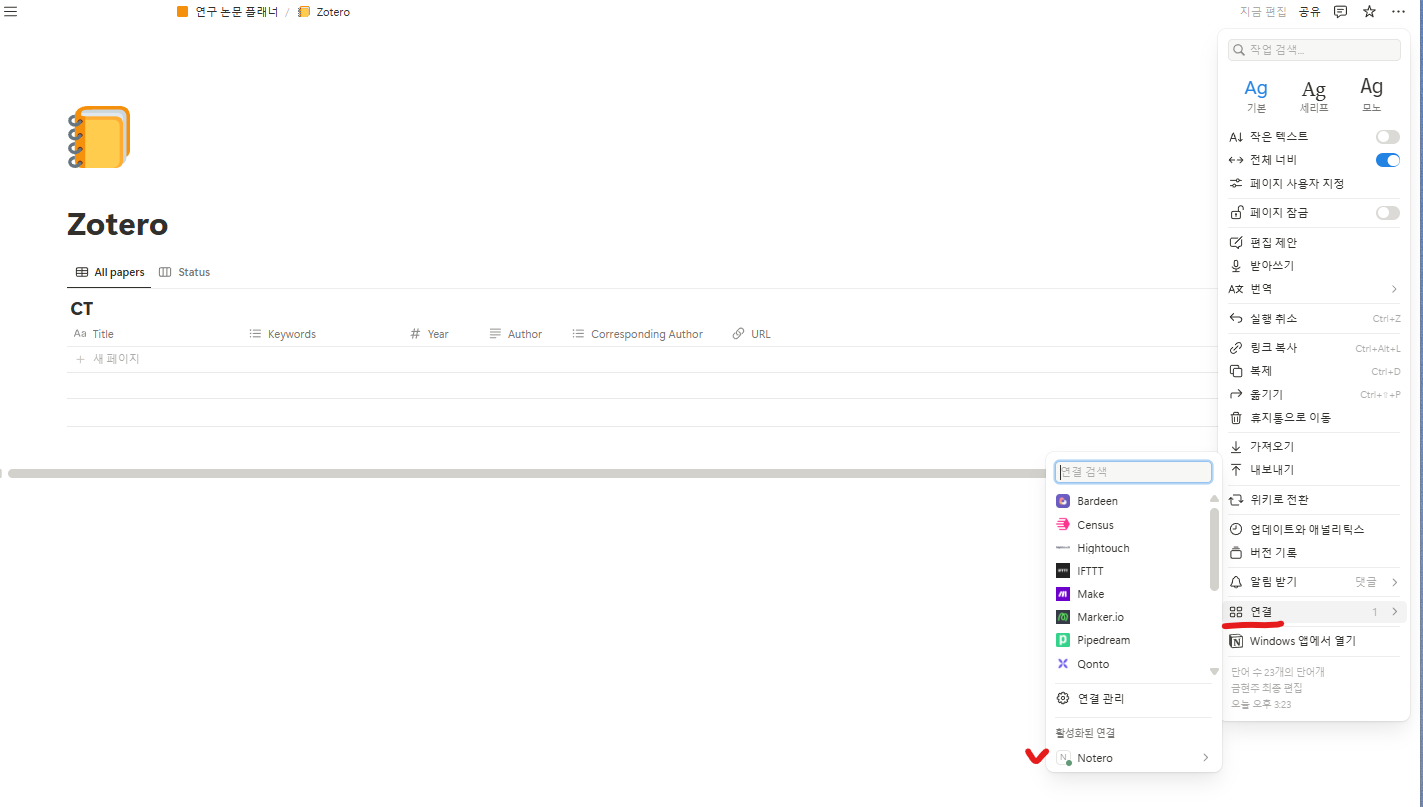Click the URL column header

(752, 334)
